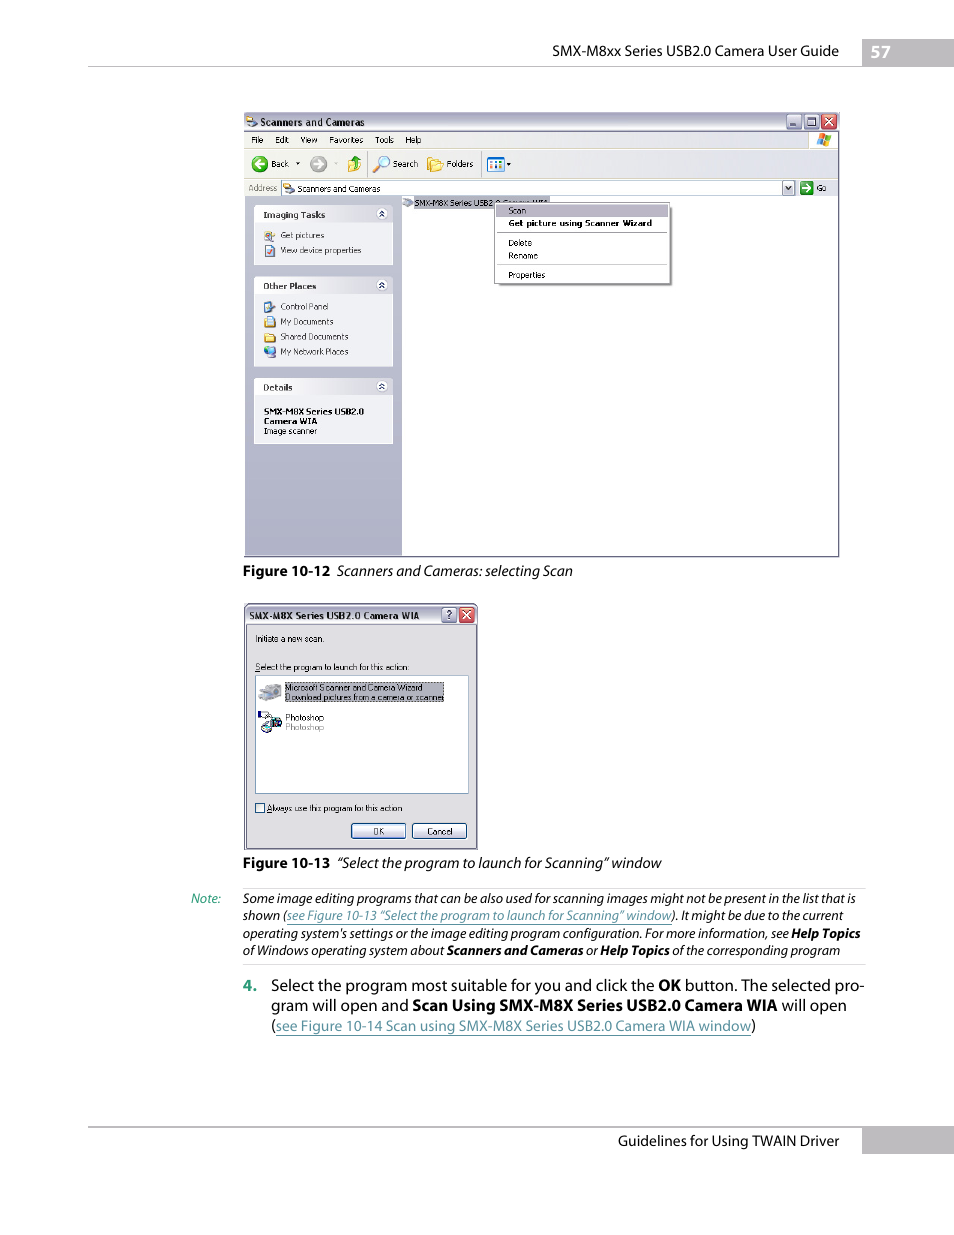Screen dimensions: 954x1235
Task: Toggle the Folders pane button
Action: [450, 164]
